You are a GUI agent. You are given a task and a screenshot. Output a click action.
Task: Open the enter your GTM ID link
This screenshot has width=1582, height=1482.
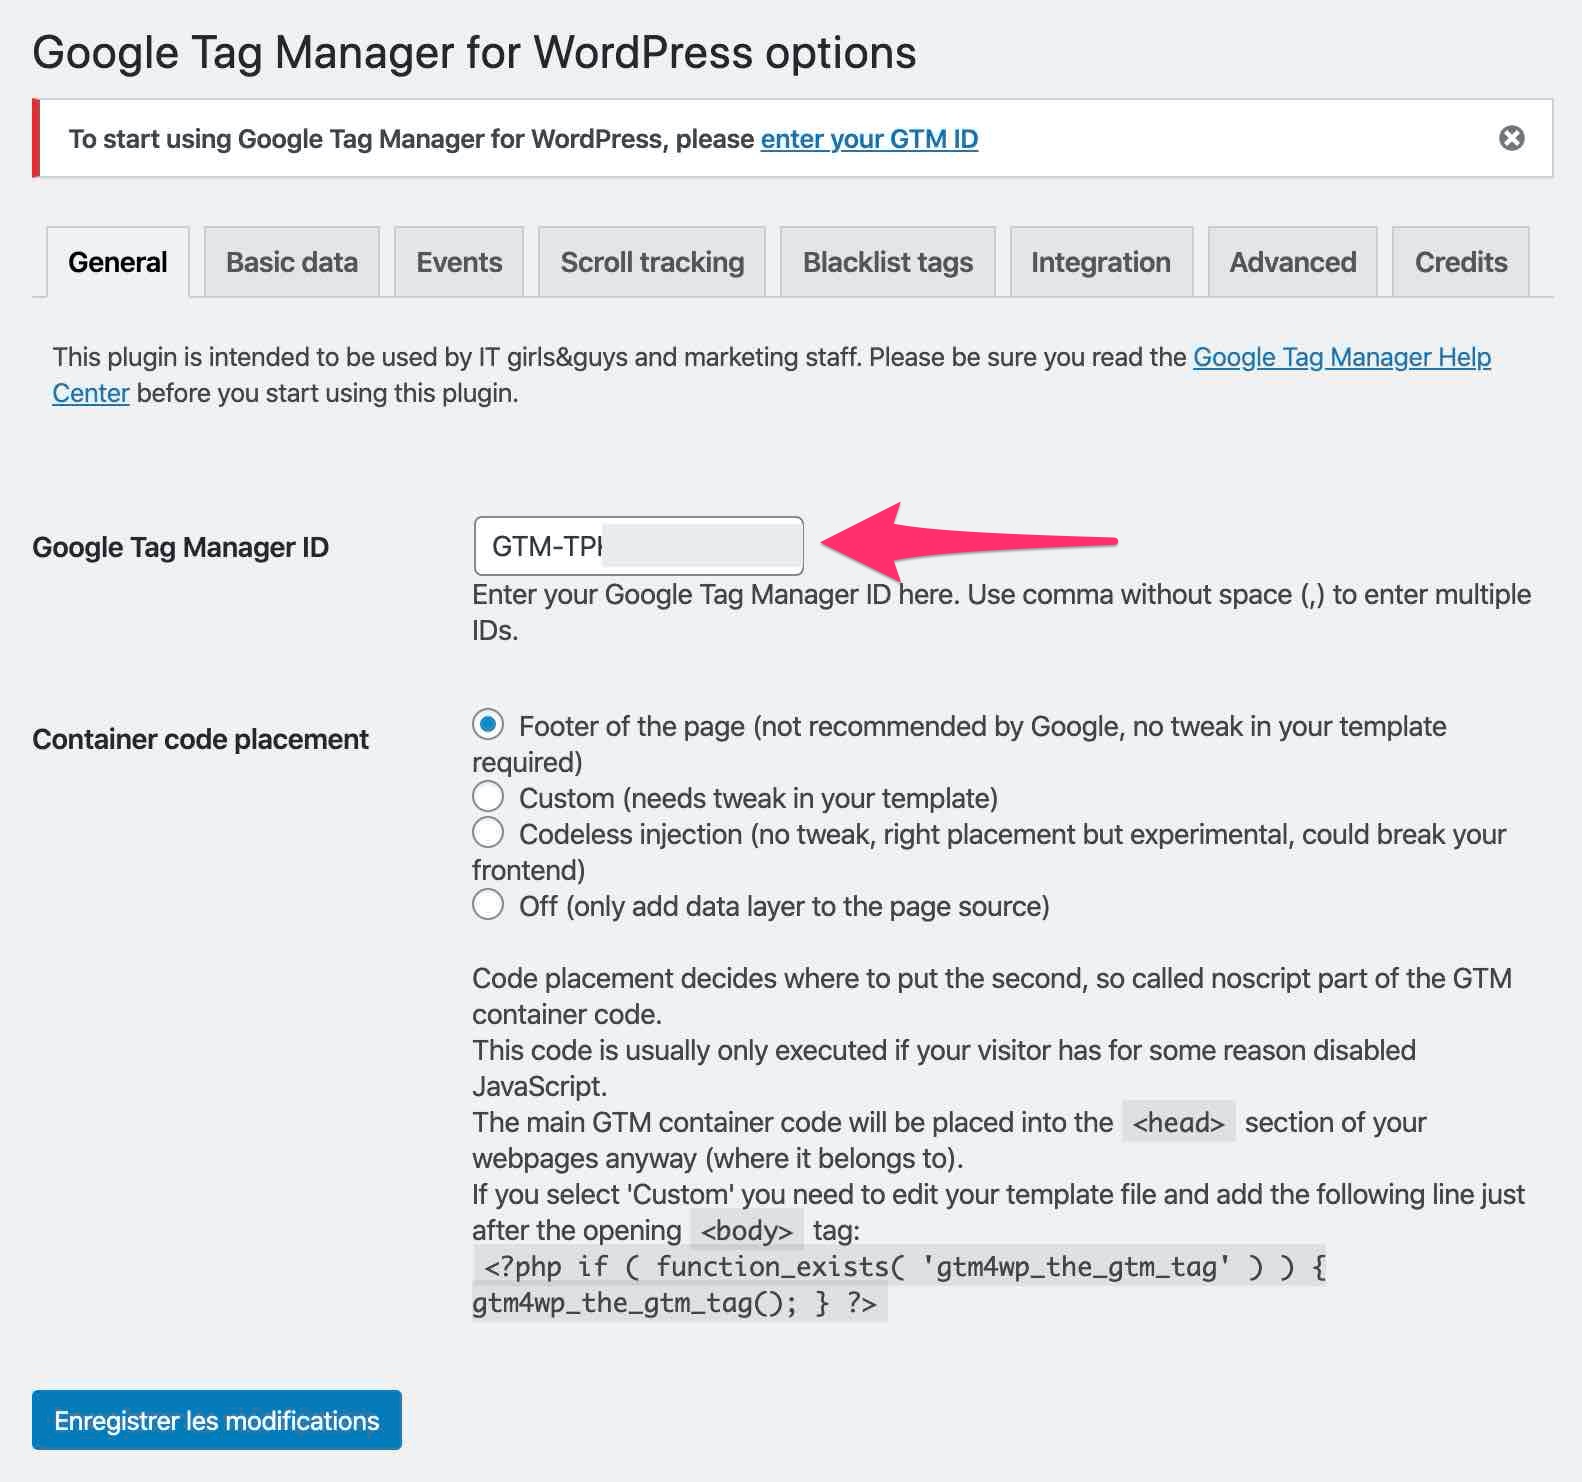(x=869, y=139)
